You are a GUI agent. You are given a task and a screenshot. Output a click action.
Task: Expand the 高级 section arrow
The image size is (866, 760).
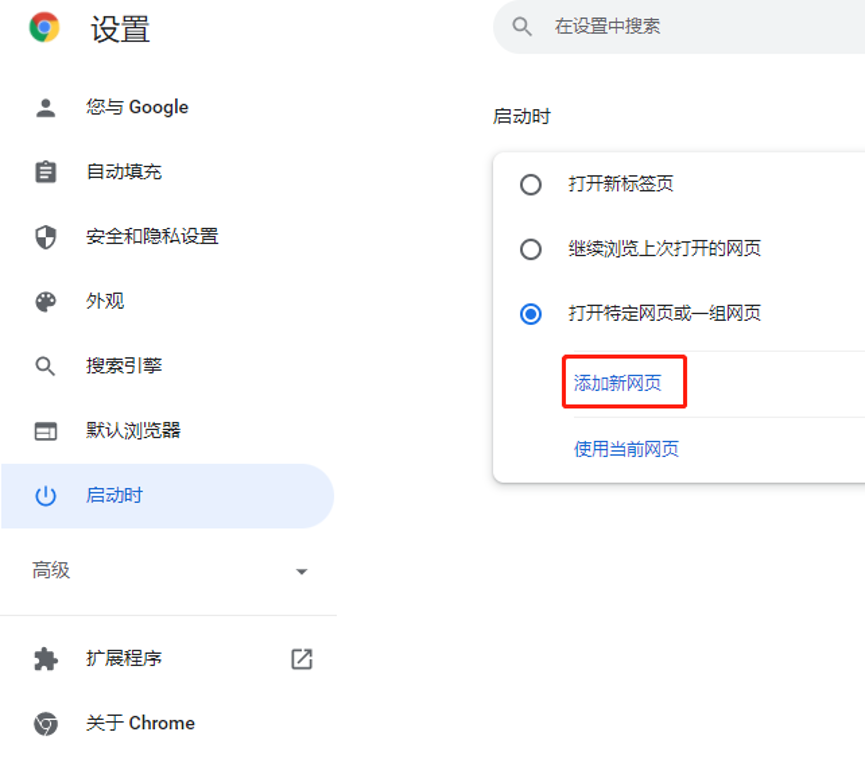coord(301,572)
